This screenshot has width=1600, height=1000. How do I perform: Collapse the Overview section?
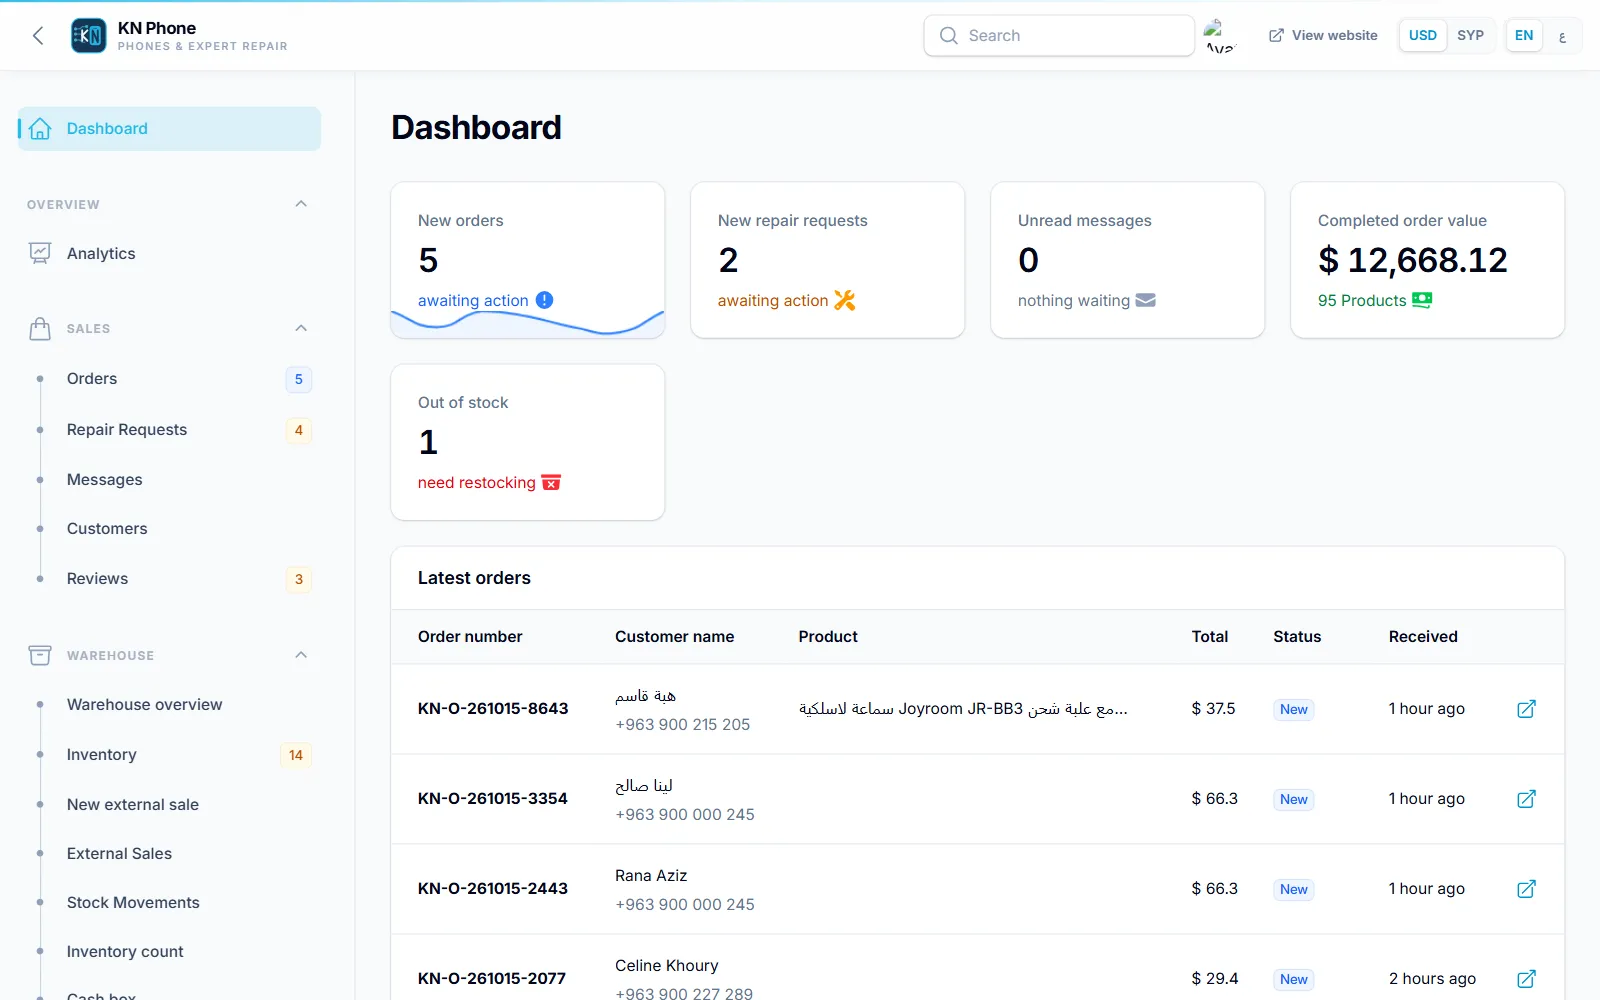pyautogui.click(x=301, y=204)
